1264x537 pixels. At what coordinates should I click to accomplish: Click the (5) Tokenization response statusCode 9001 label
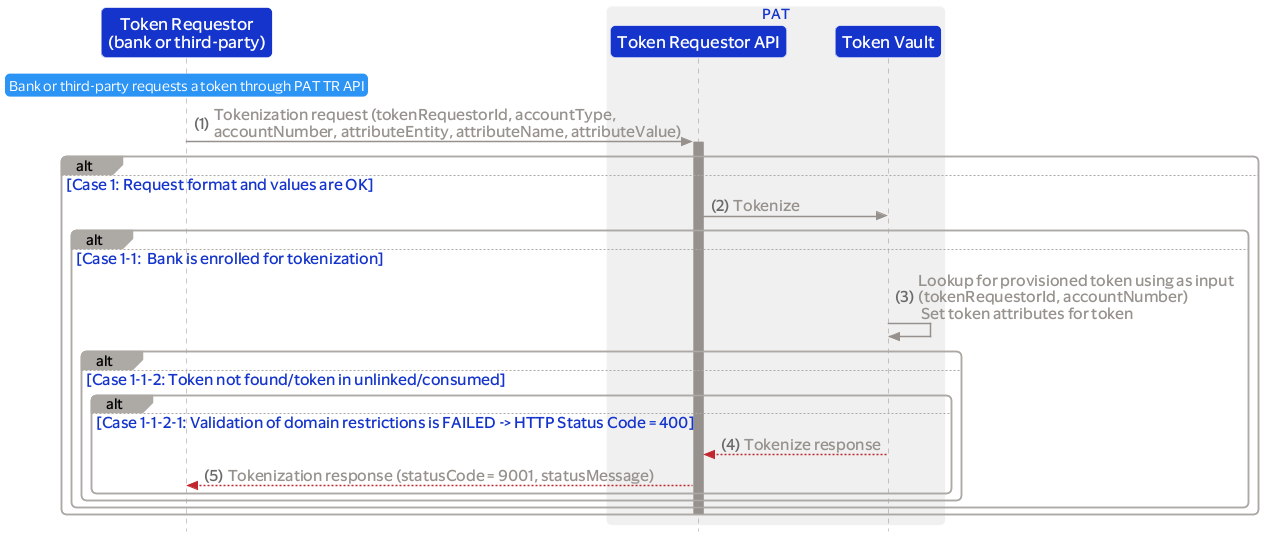point(429,476)
